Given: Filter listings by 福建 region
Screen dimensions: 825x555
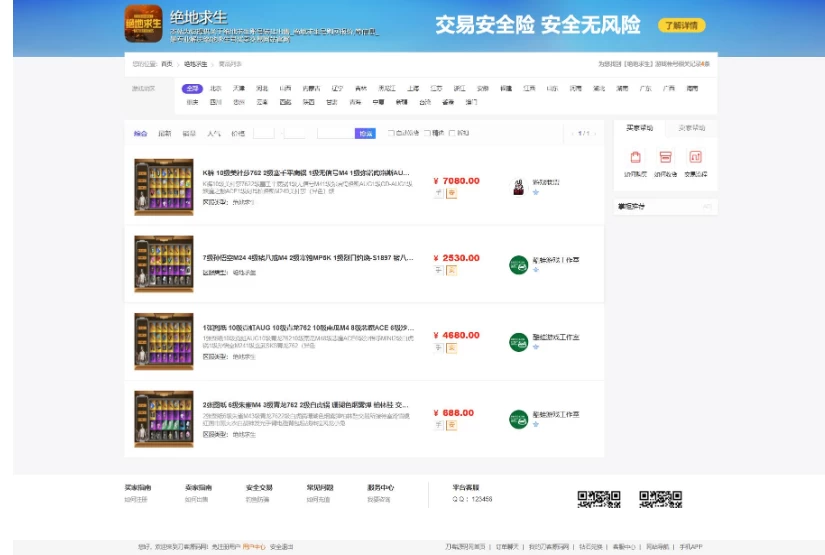Looking at the screenshot, I should (506, 88).
